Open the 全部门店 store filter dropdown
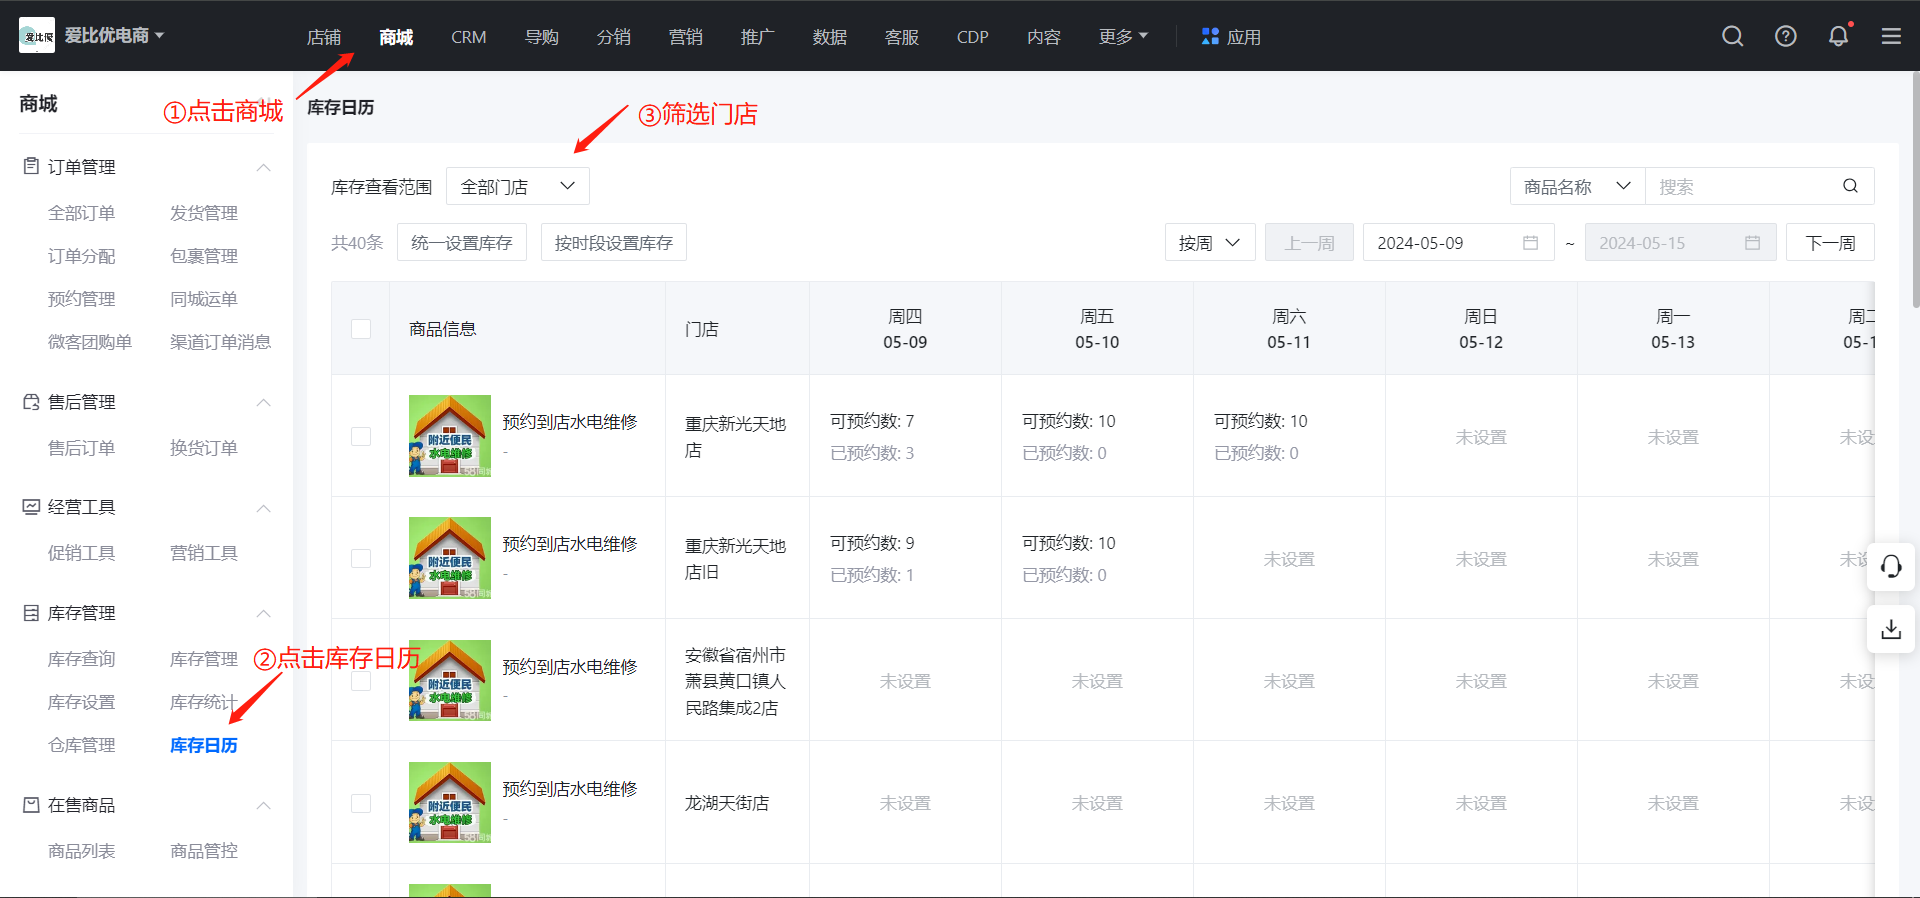1920x898 pixels. click(518, 186)
